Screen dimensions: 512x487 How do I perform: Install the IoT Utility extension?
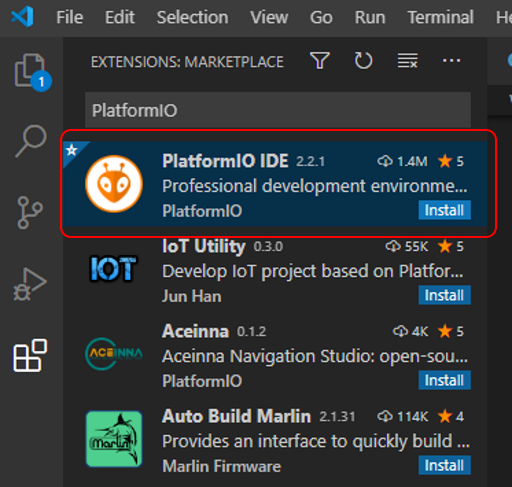pyautogui.click(x=444, y=295)
